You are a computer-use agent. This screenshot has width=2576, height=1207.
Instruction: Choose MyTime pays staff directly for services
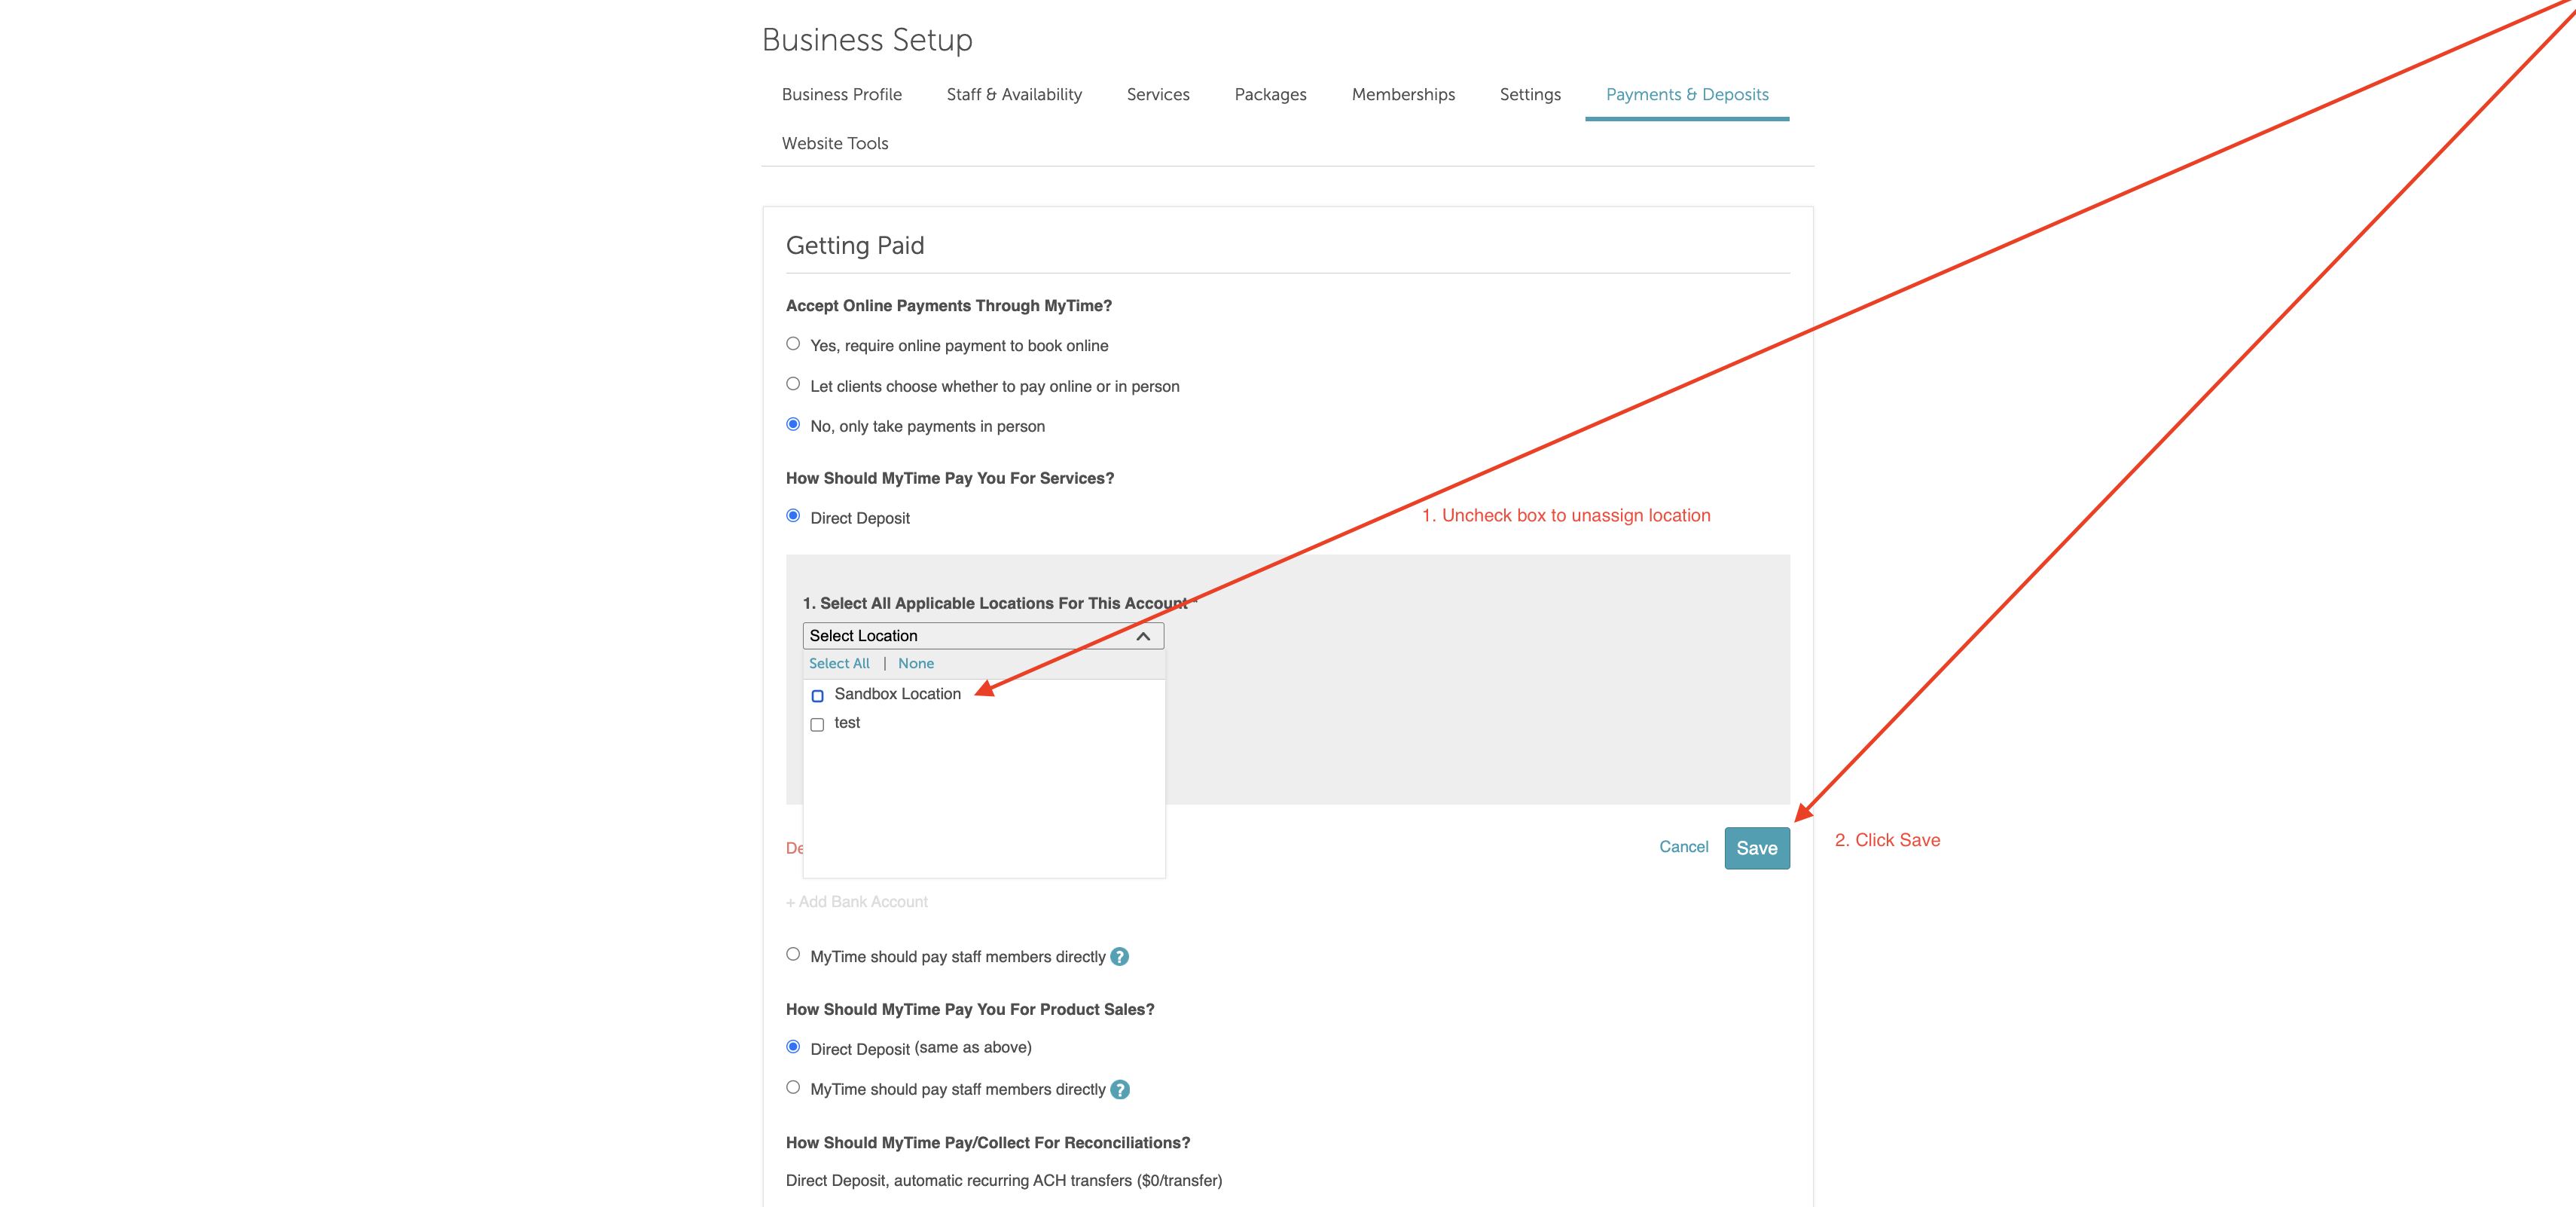point(793,954)
